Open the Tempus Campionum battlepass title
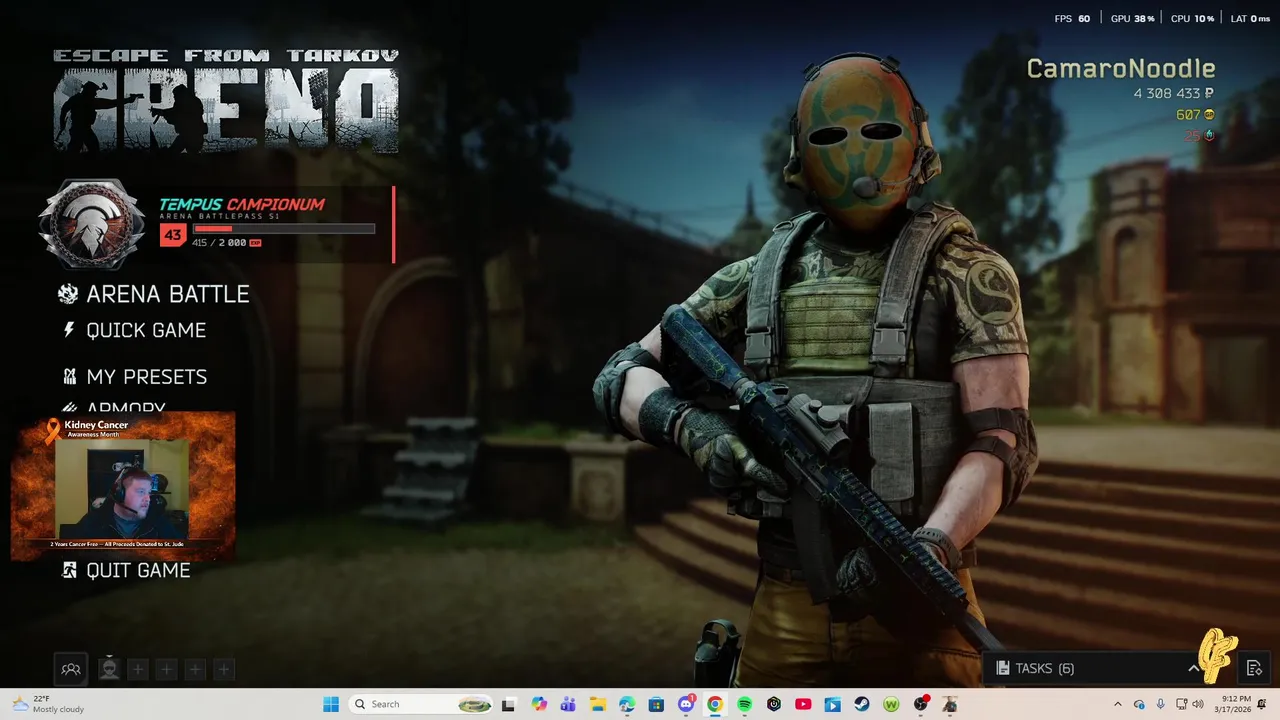The height and width of the screenshot is (720, 1280). pyautogui.click(x=242, y=204)
